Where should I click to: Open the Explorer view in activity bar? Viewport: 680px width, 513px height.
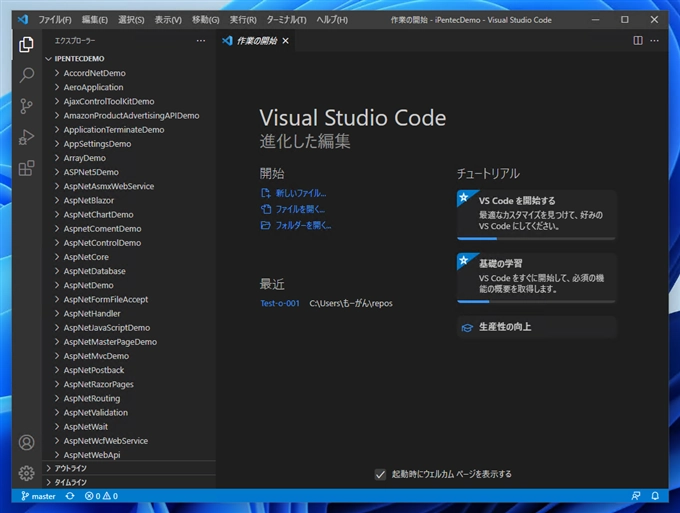coord(26,44)
